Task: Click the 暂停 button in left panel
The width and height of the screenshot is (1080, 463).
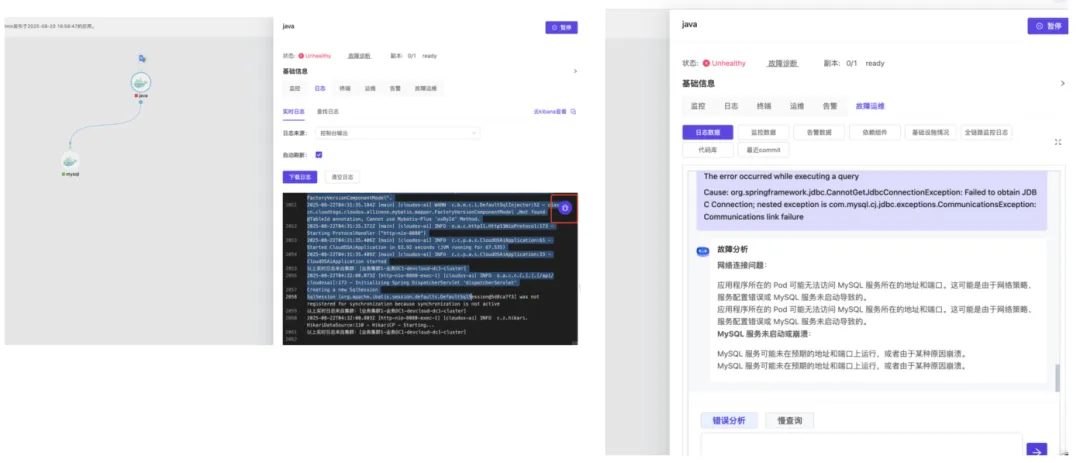Action: point(561,28)
